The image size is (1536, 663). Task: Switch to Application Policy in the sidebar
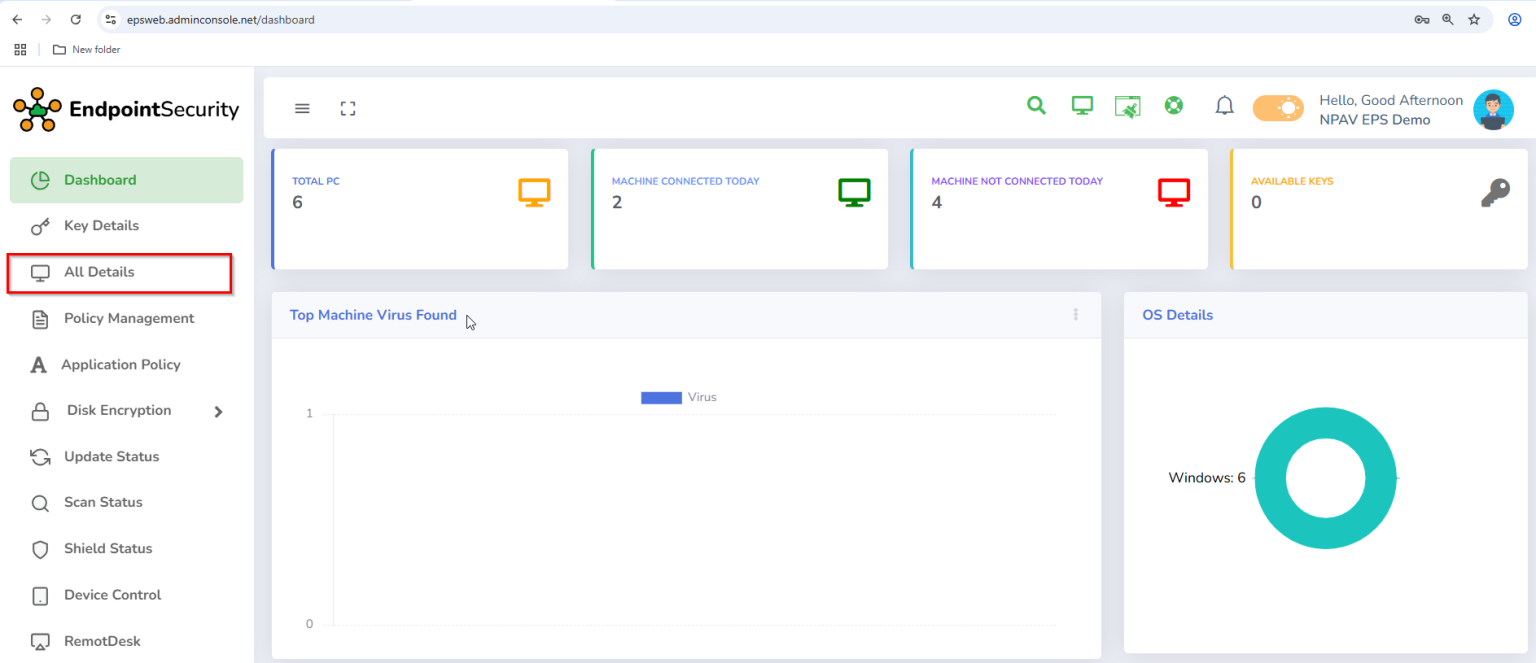[121, 364]
